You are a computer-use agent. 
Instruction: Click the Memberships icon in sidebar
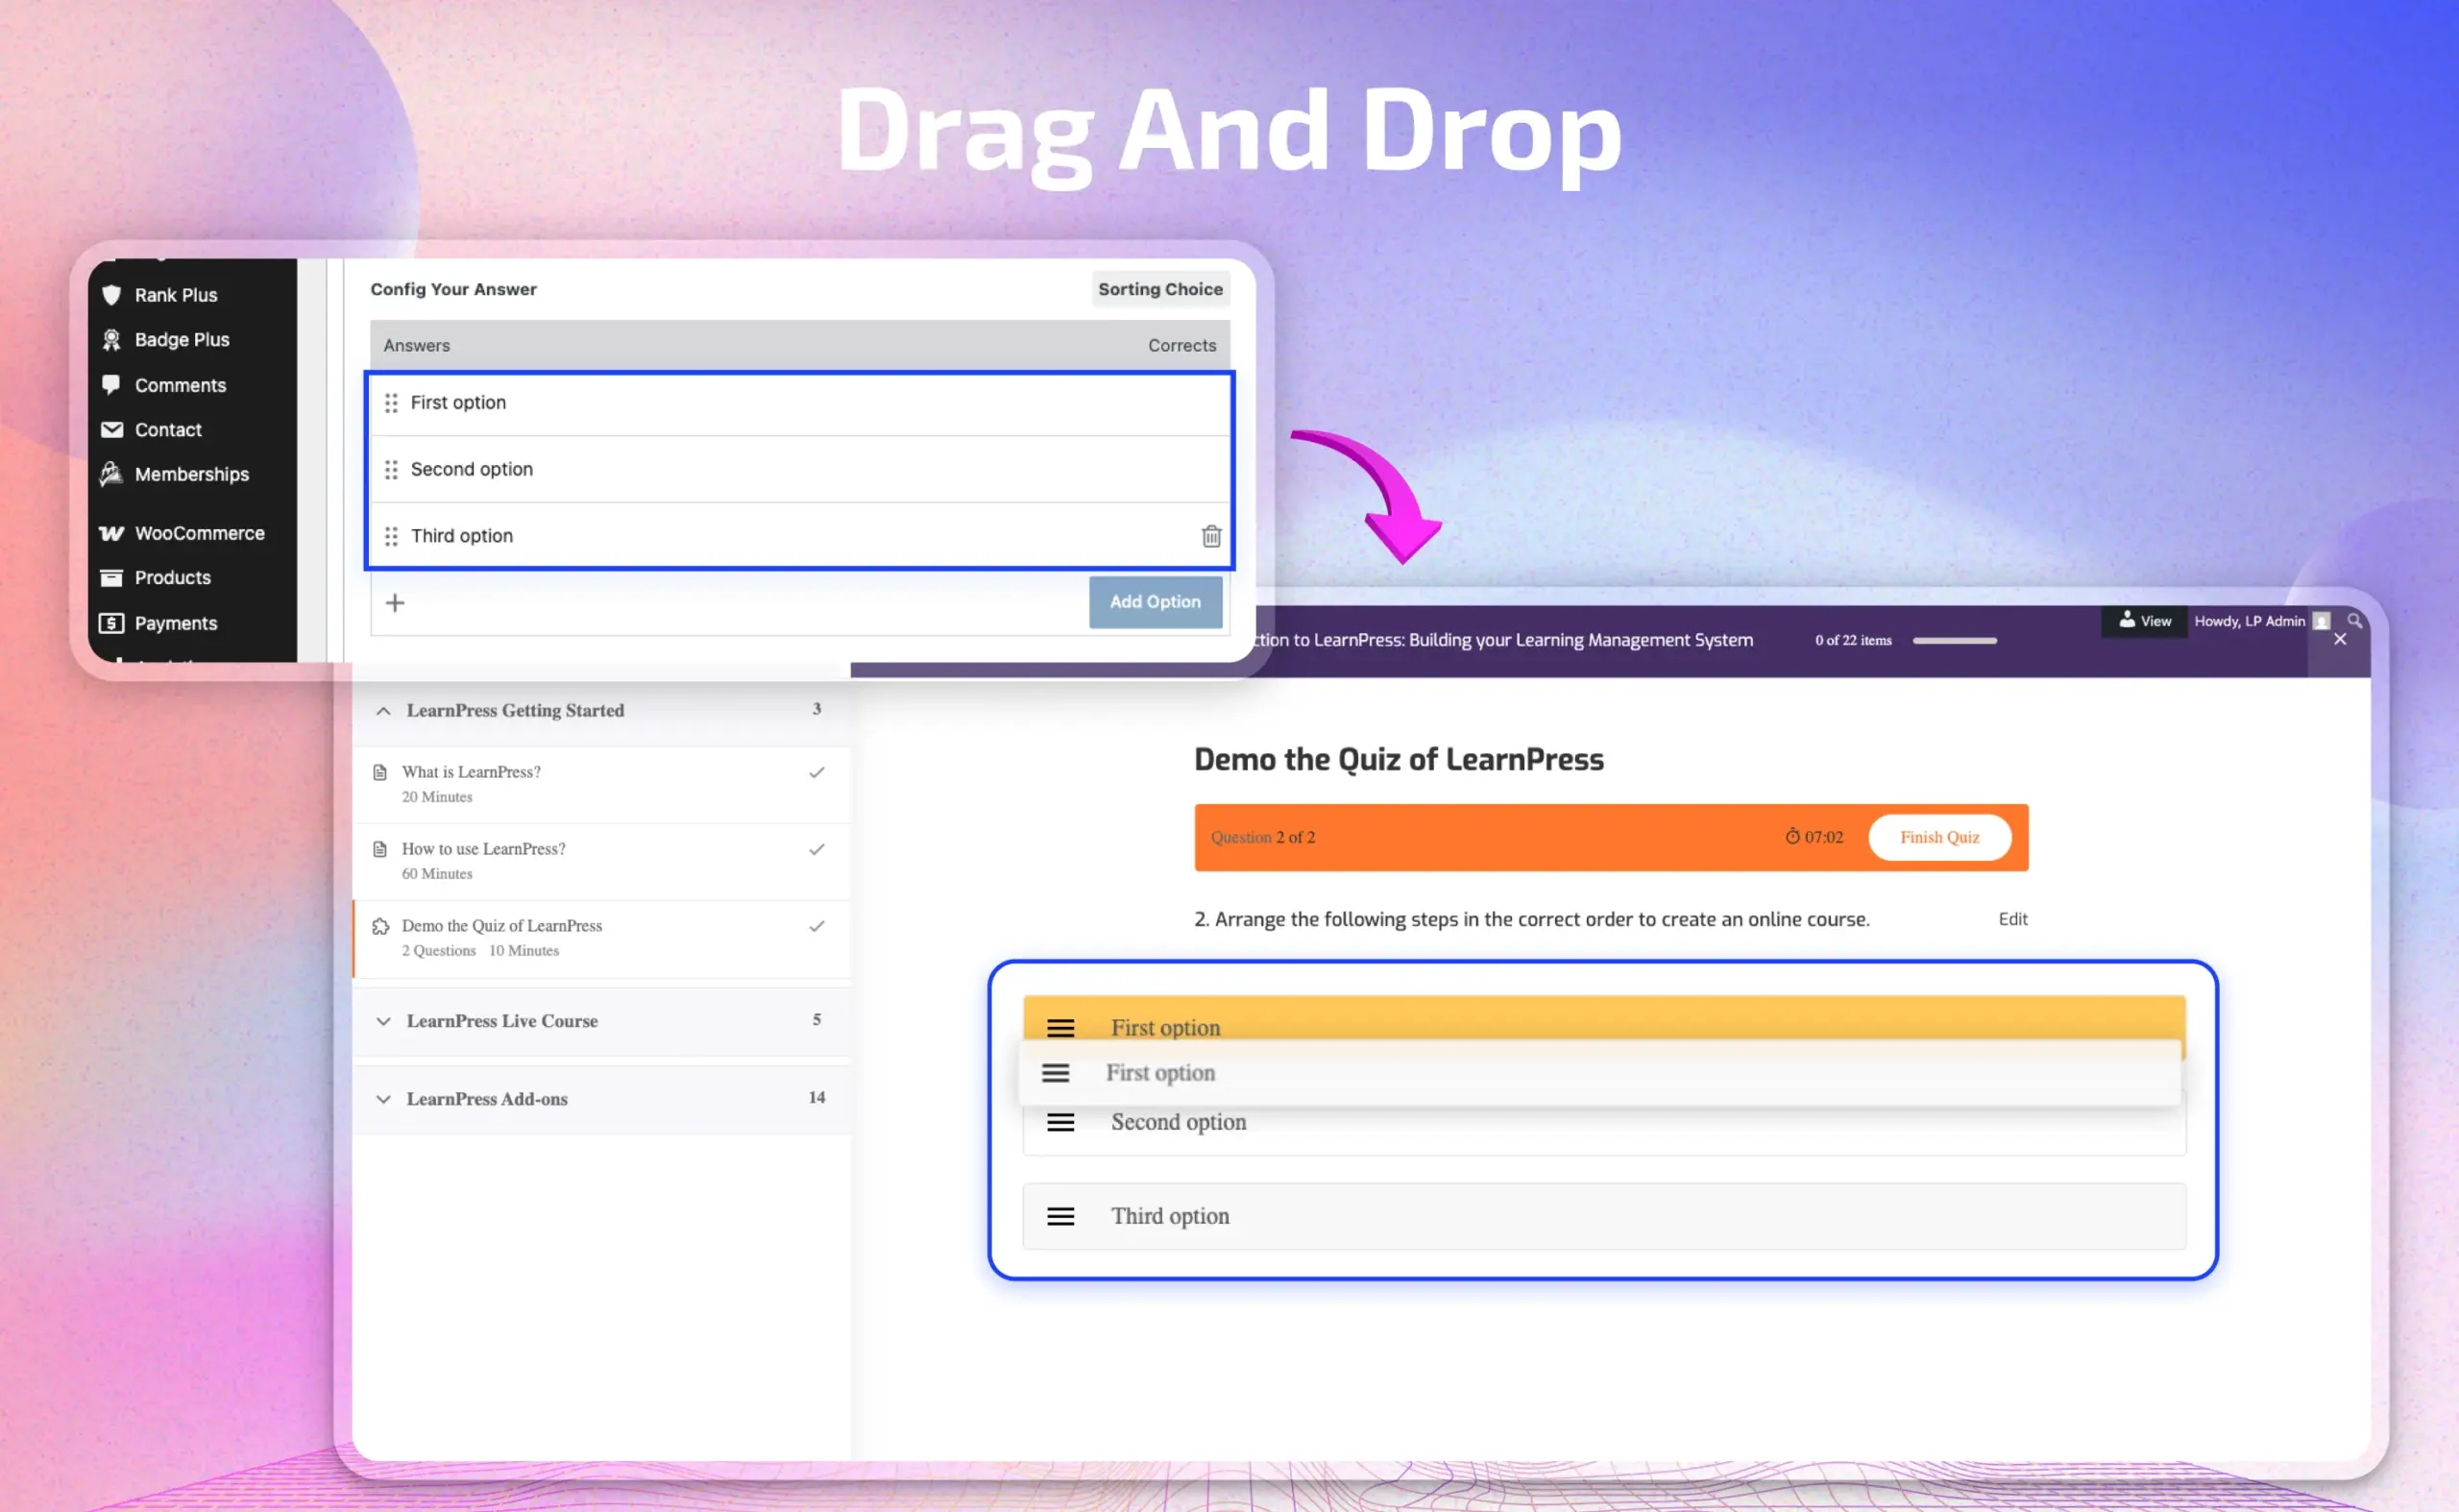click(112, 474)
